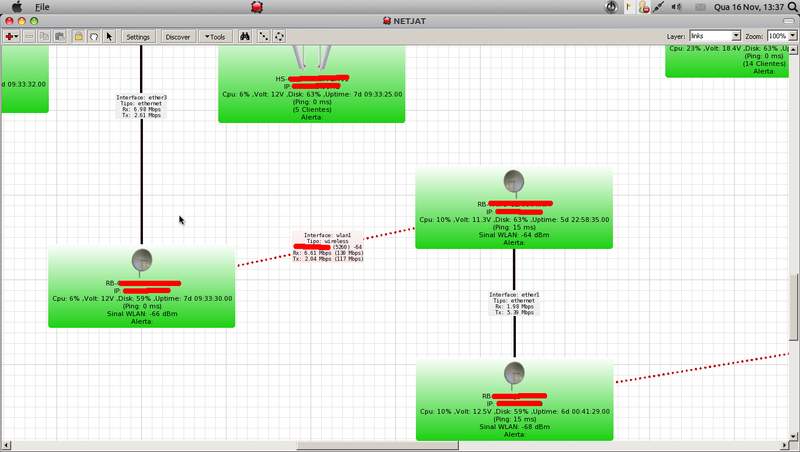Click the horizontal scrollbar right arrow
This screenshot has width=800, height=452.
click(785, 446)
